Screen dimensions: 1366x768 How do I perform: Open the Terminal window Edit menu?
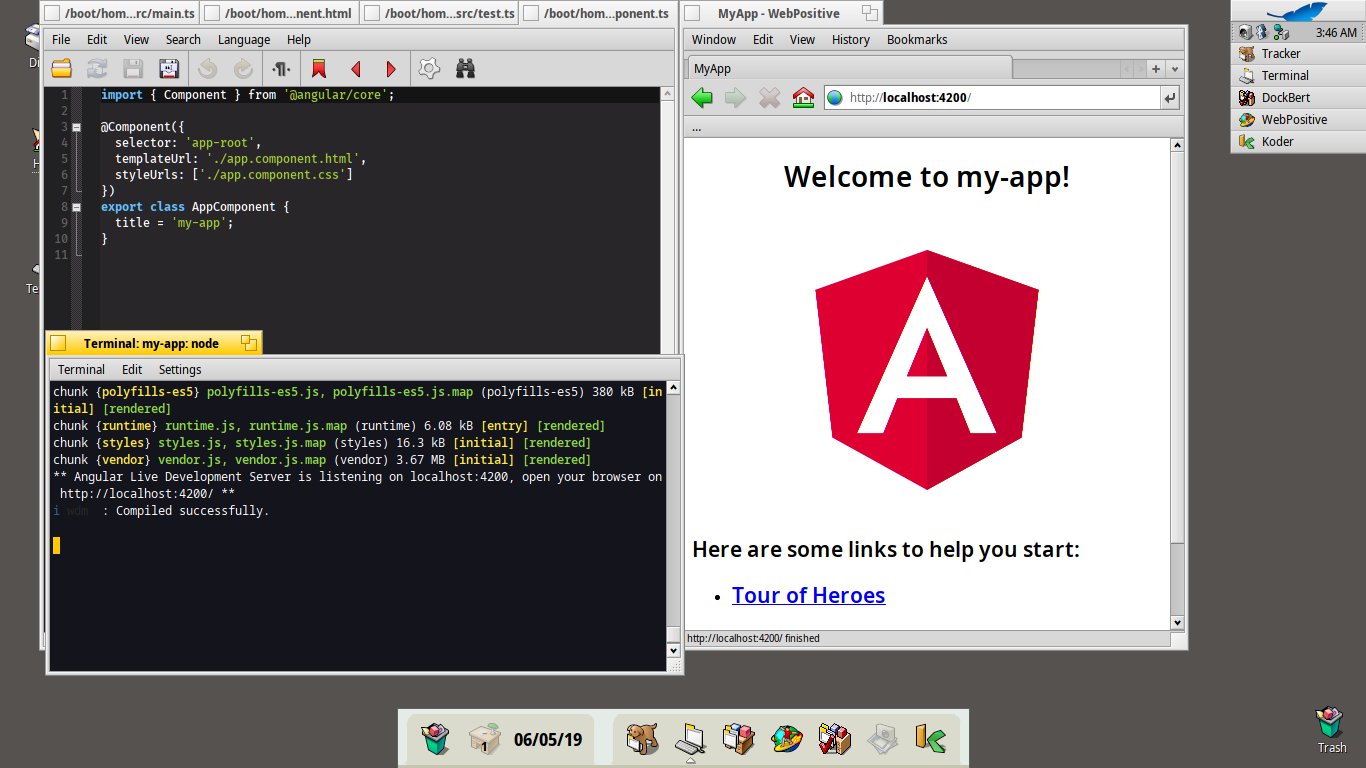tap(132, 370)
